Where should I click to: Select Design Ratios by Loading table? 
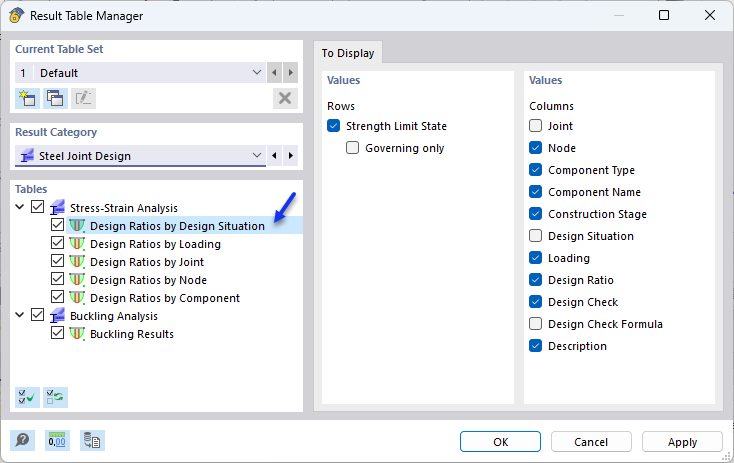[155, 244]
